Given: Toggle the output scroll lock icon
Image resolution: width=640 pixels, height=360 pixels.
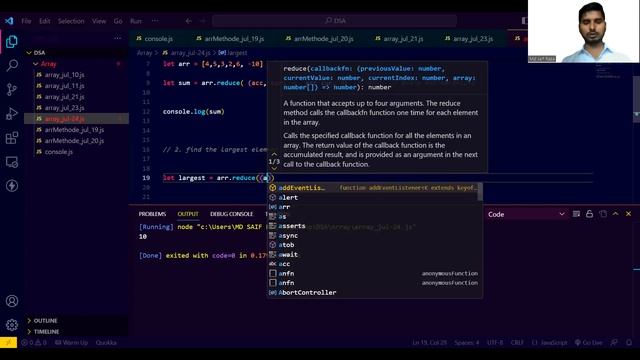Looking at the screenshot, I should click(589, 214).
